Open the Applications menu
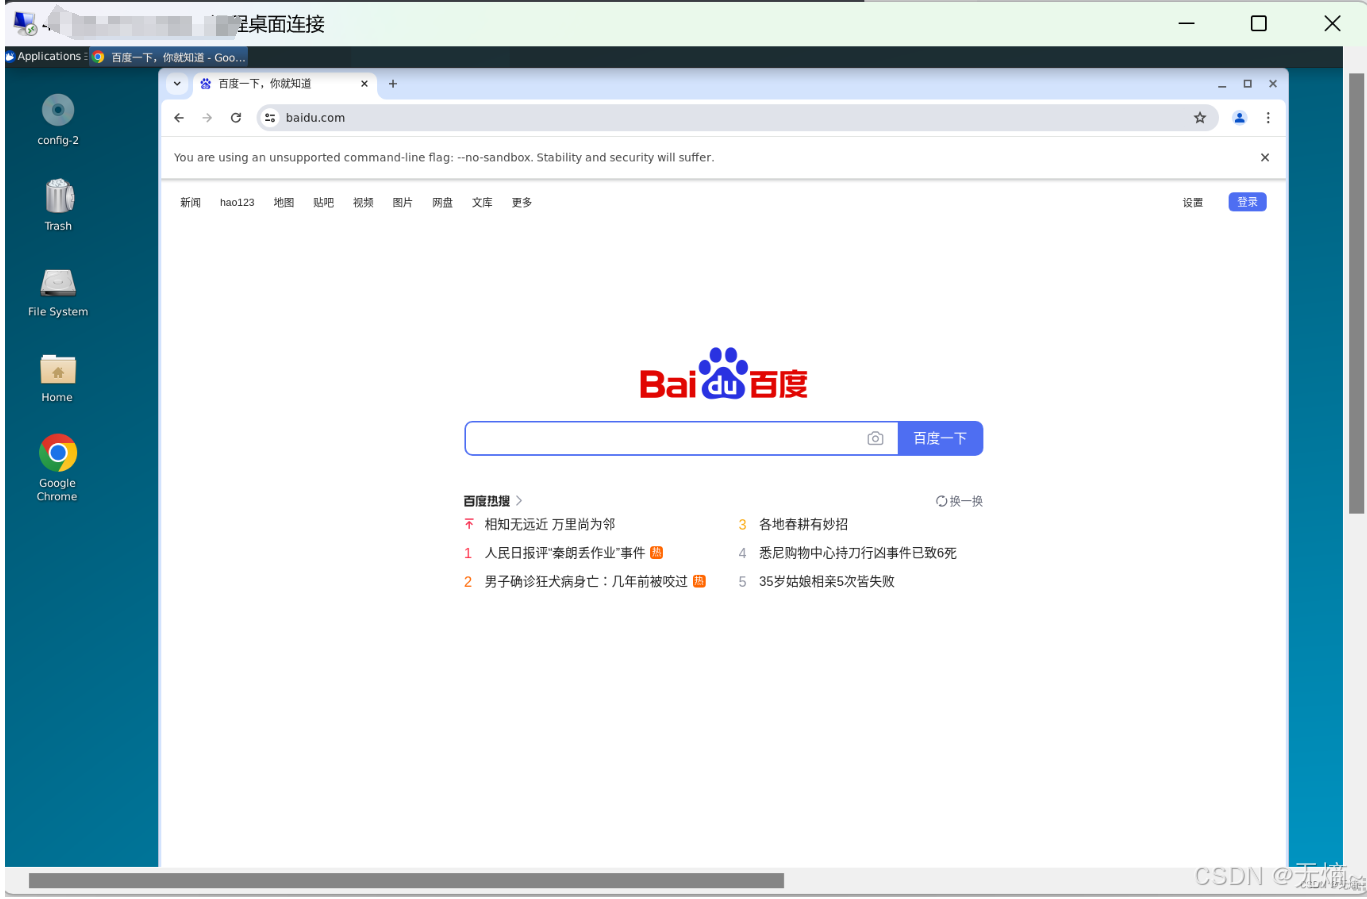 [x=46, y=57]
